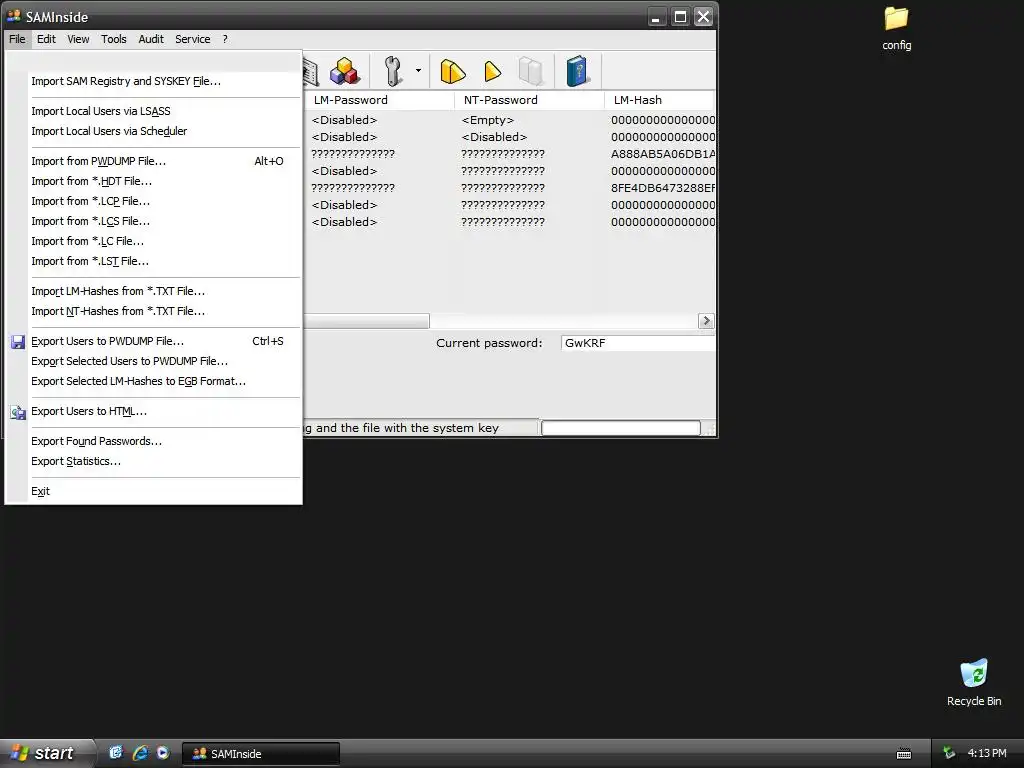The width and height of the screenshot is (1024, 768).
Task: Click the Start button
Action: click(46, 753)
